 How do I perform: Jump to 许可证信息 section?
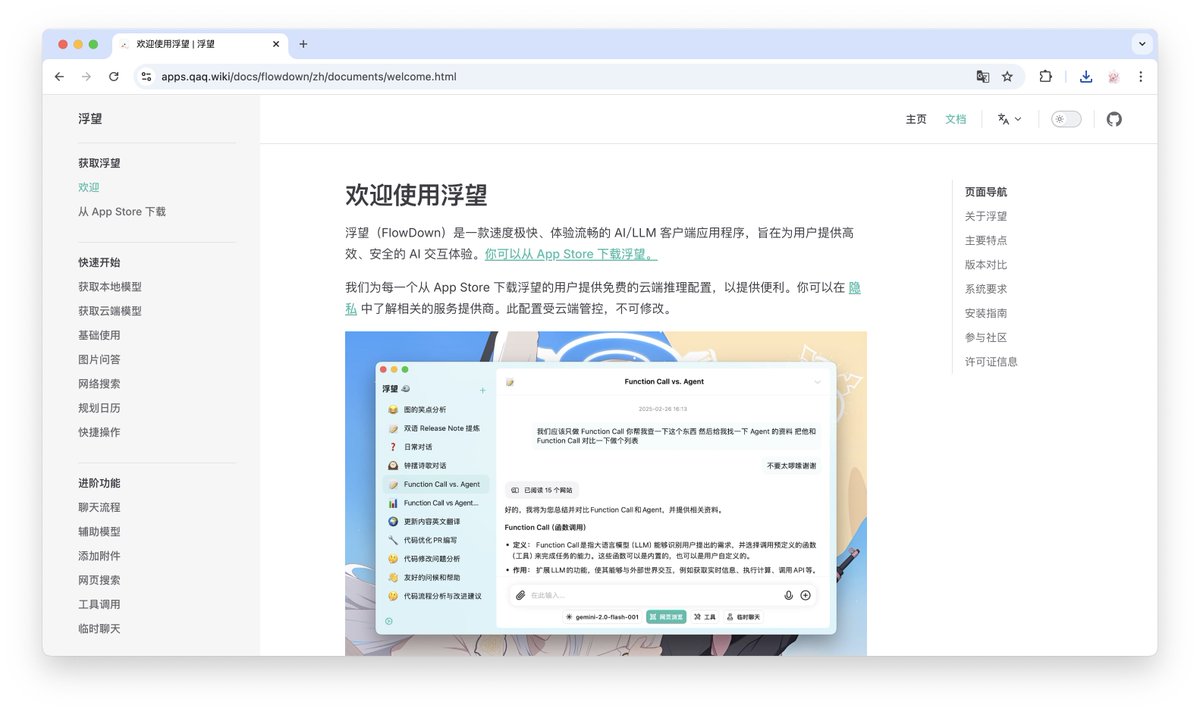(x=991, y=362)
